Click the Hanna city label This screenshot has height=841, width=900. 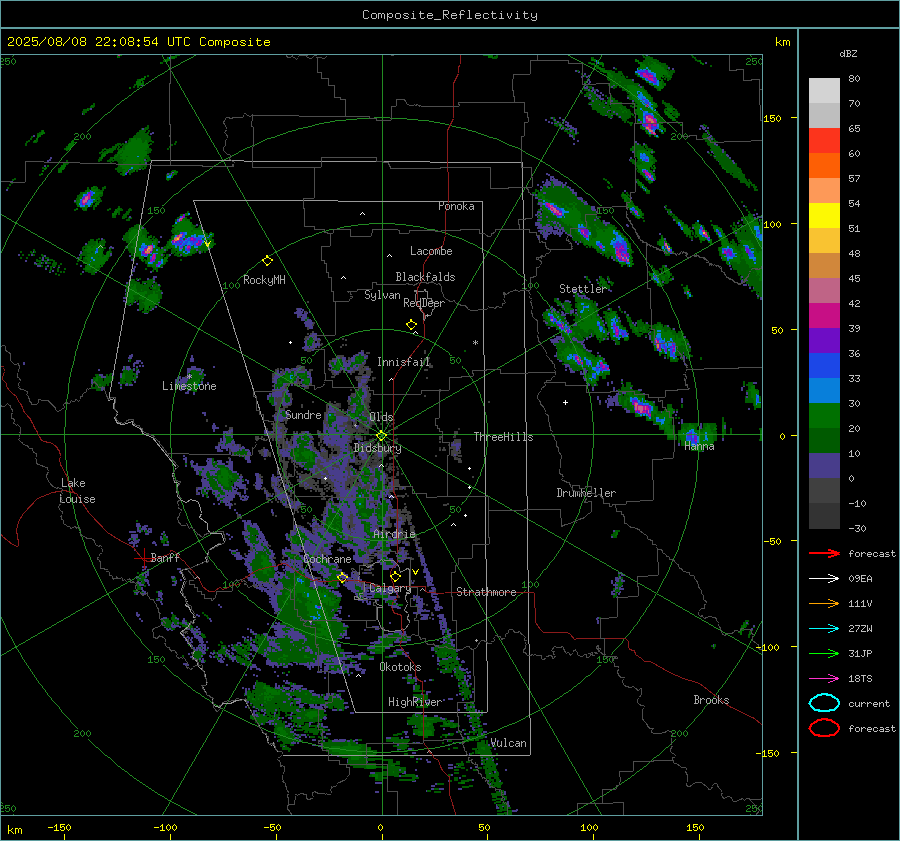699,447
